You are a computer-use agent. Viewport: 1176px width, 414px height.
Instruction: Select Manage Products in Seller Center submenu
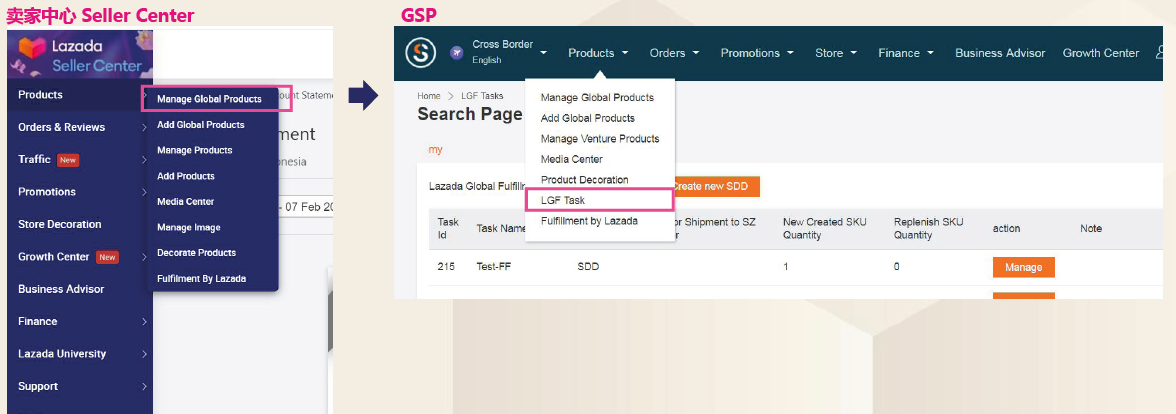point(194,150)
